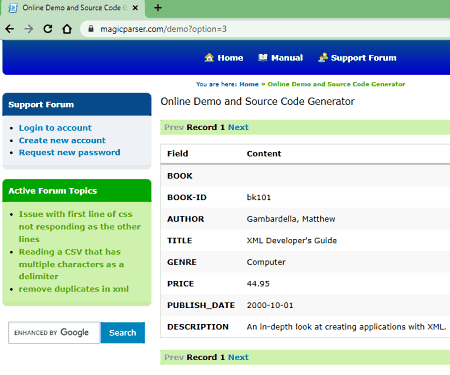This screenshot has width=450, height=375.
Task: Click the browser forward arrow
Action: pos(29,29)
